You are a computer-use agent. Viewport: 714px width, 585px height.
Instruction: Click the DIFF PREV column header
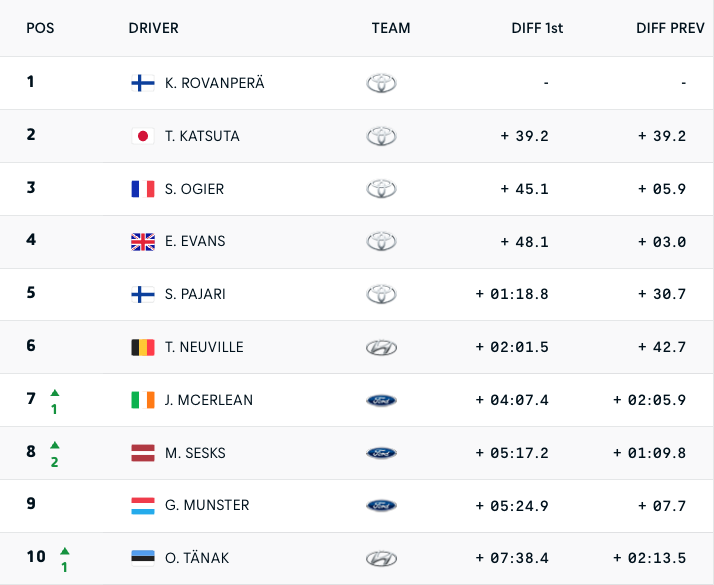670,28
